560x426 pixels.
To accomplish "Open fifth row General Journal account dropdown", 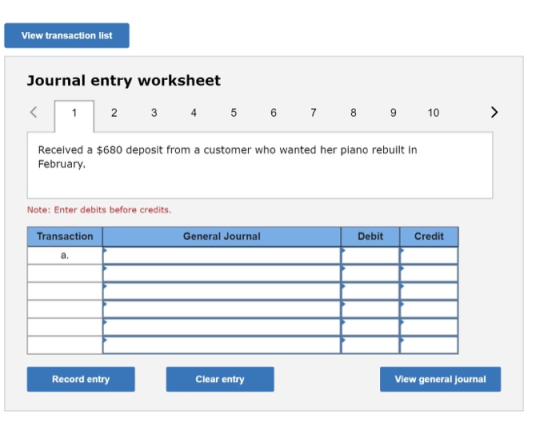I will 221,327.
